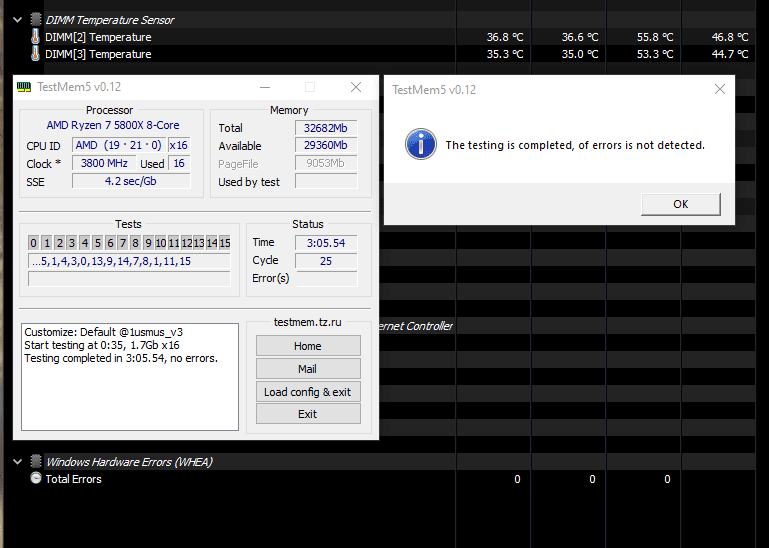Click the empty Error(s) status field
The width and height of the screenshot is (769, 548).
tap(326, 279)
